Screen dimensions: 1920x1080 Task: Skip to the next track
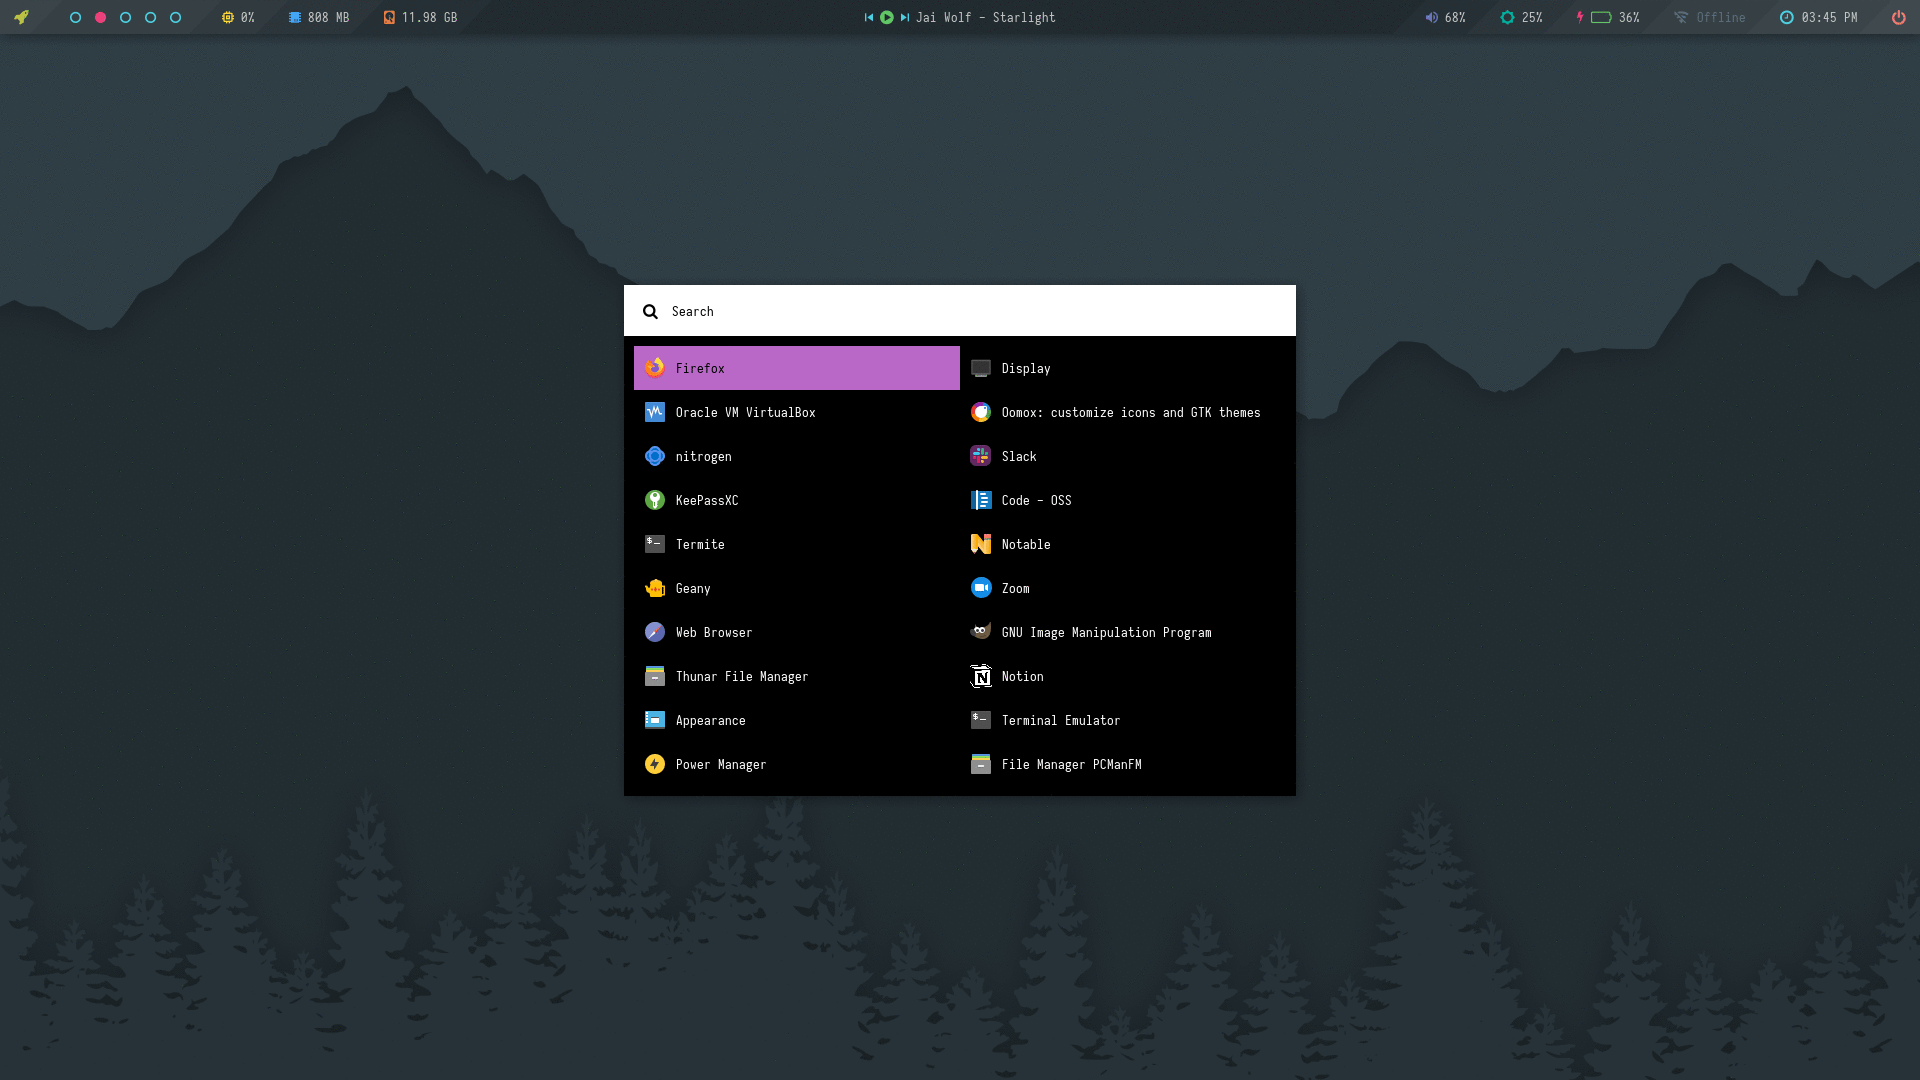(x=905, y=17)
